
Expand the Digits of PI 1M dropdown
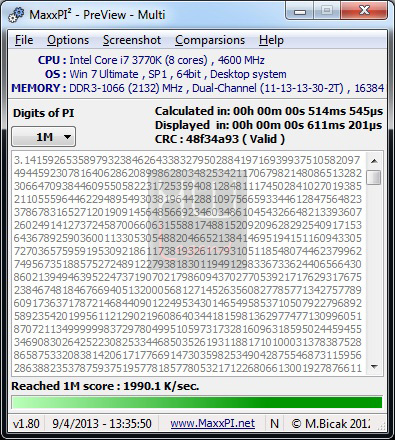pos(44,137)
